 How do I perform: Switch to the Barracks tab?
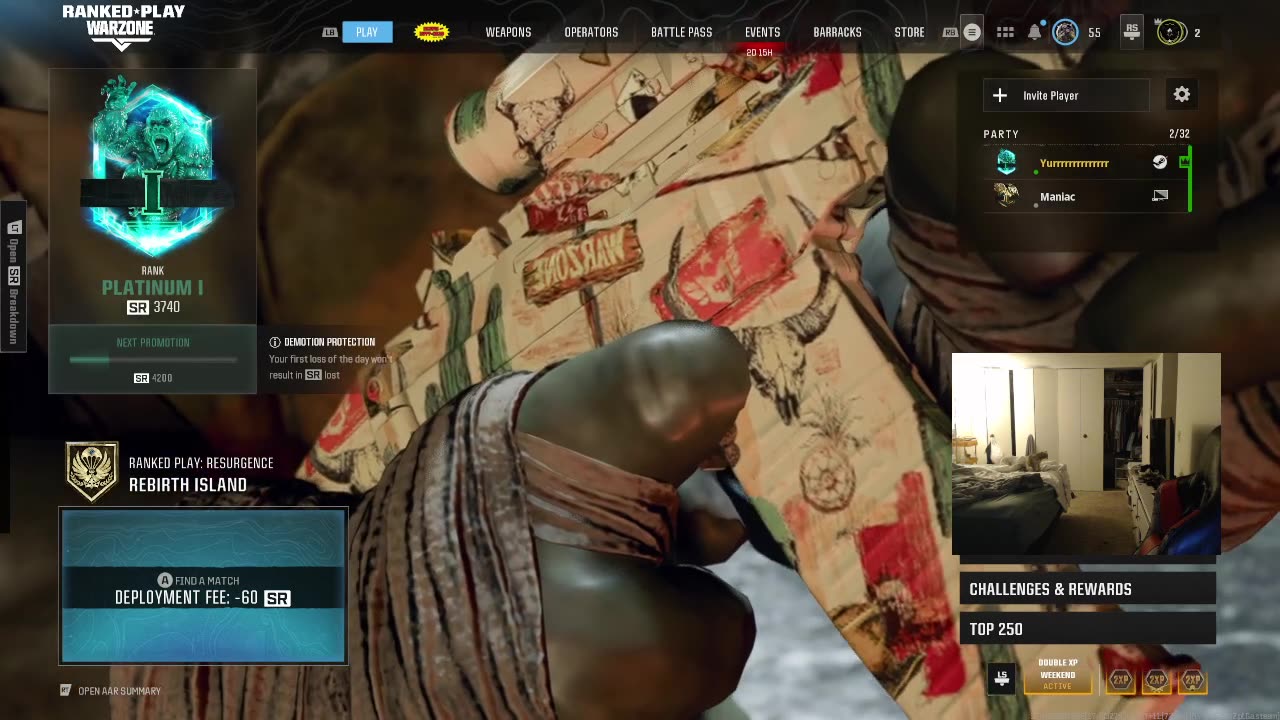tap(837, 32)
